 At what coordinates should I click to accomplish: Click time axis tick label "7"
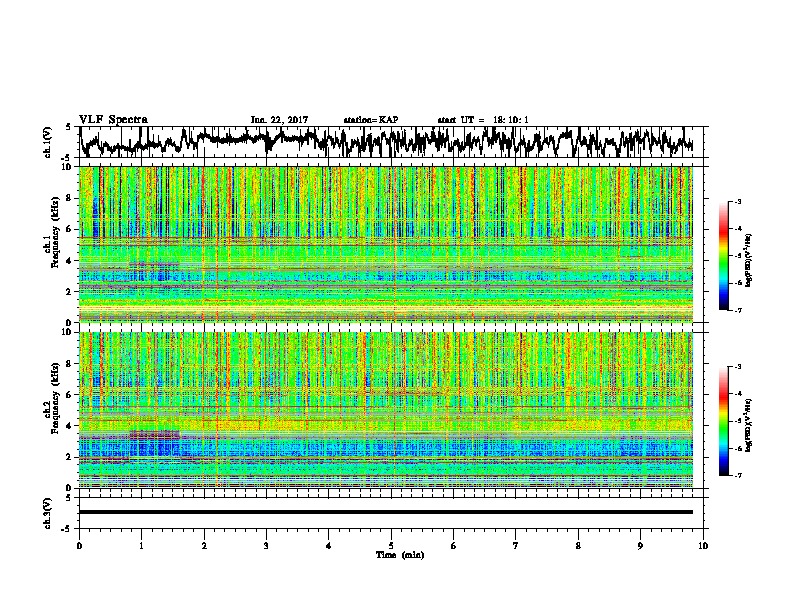516,546
